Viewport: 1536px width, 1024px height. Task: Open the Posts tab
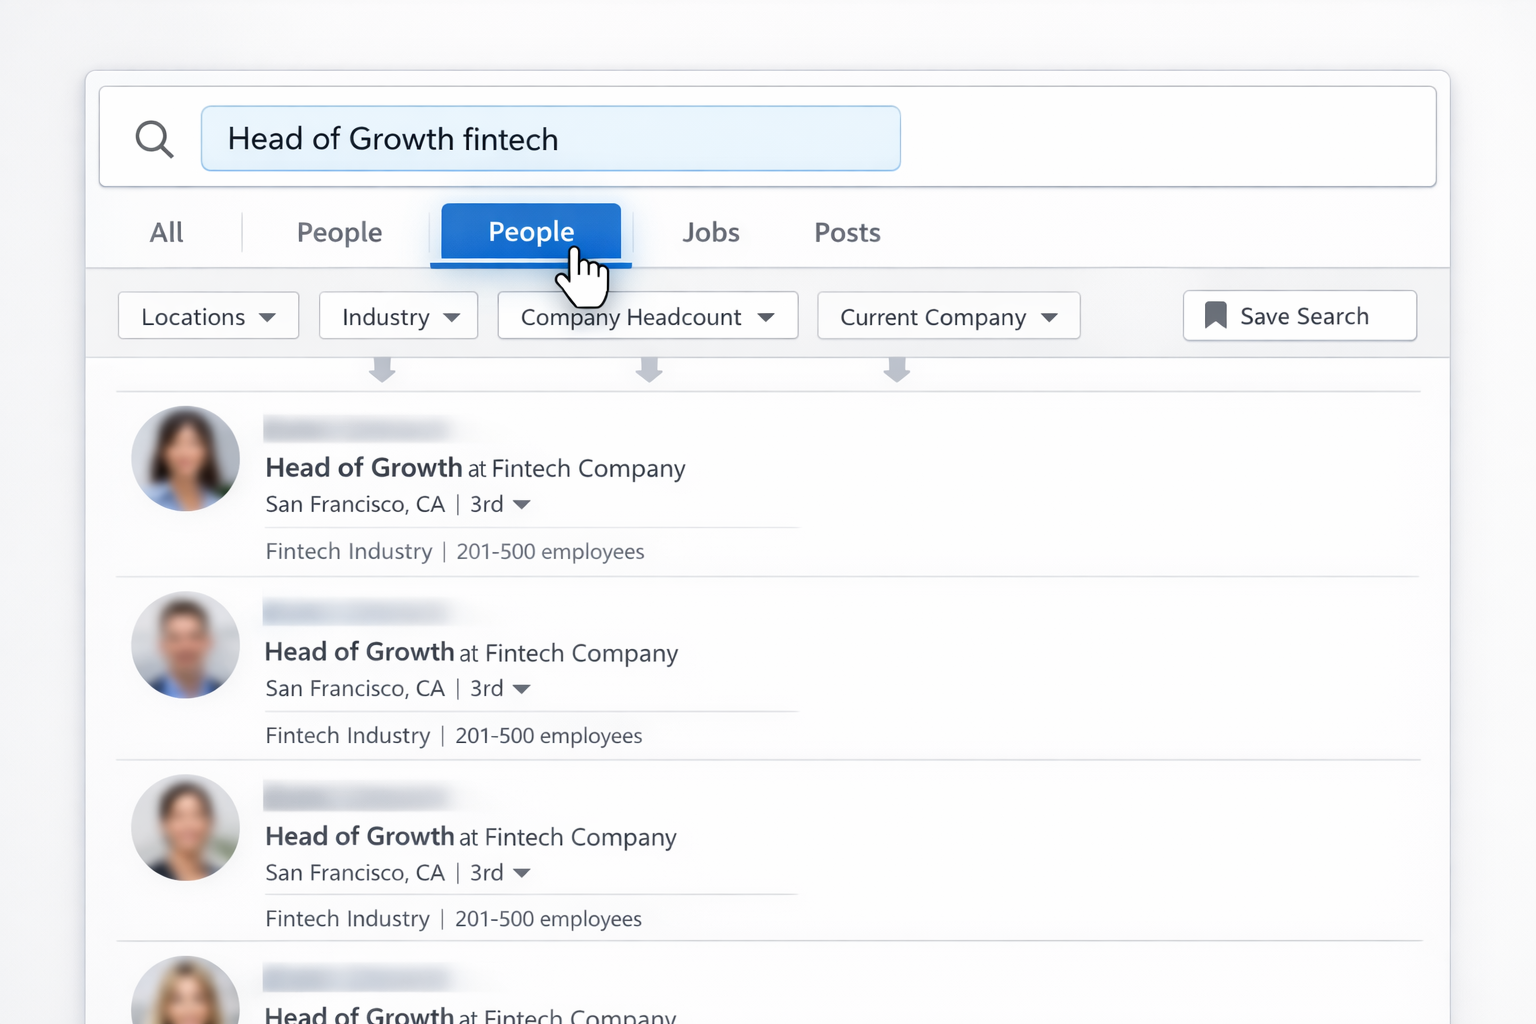[847, 232]
